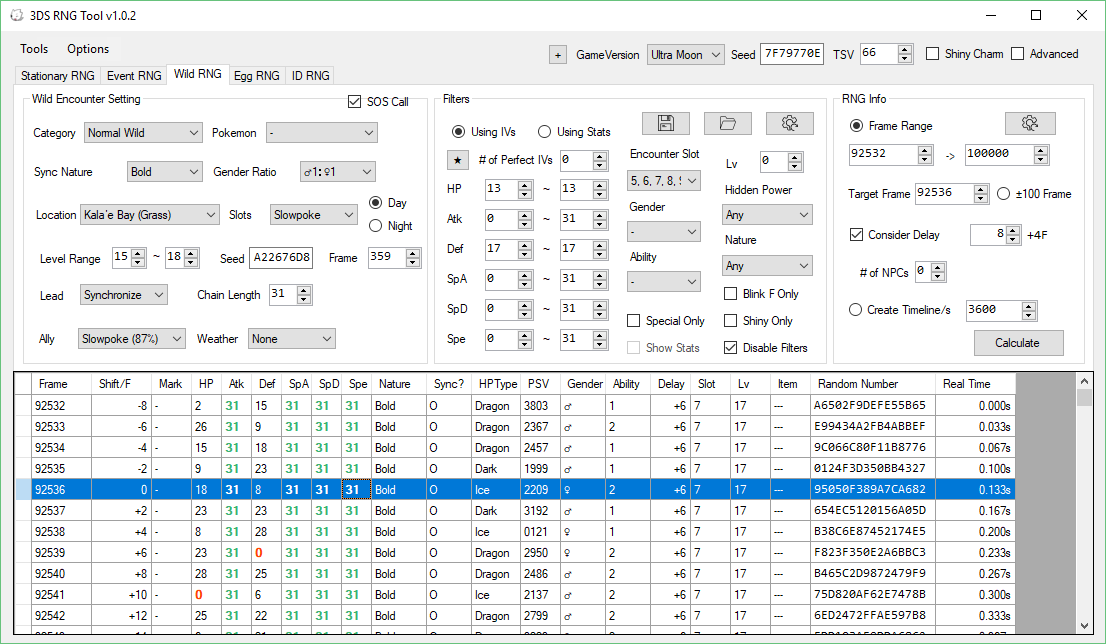This screenshot has width=1106, height=644.
Task: Switch to Egg RNG tab
Action: pyautogui.click(x=257, y=75)
